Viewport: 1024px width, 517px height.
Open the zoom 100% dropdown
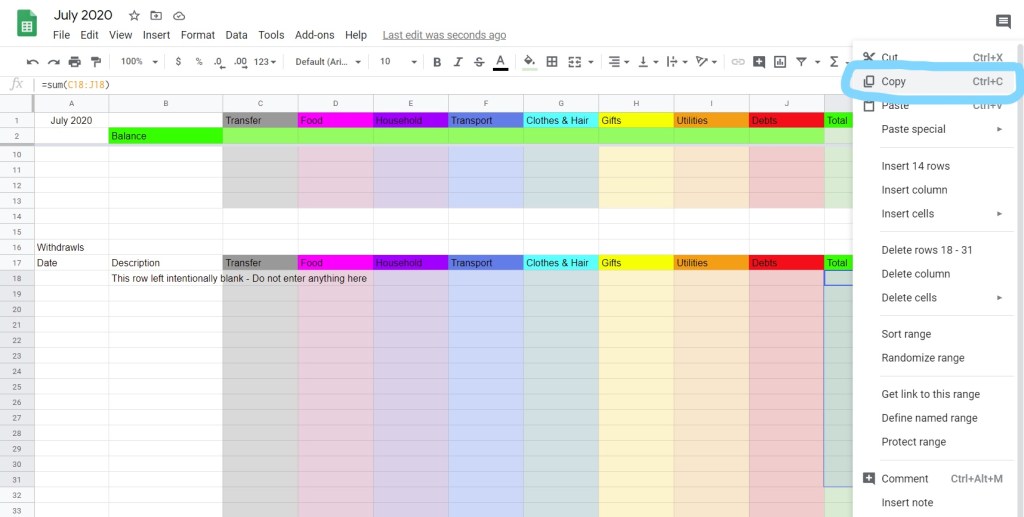[138, 62]
